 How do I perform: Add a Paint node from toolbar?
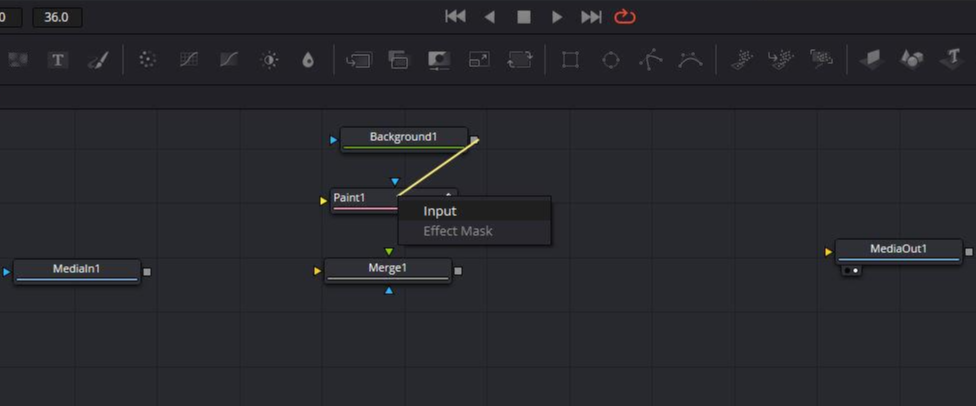point(98,60)
